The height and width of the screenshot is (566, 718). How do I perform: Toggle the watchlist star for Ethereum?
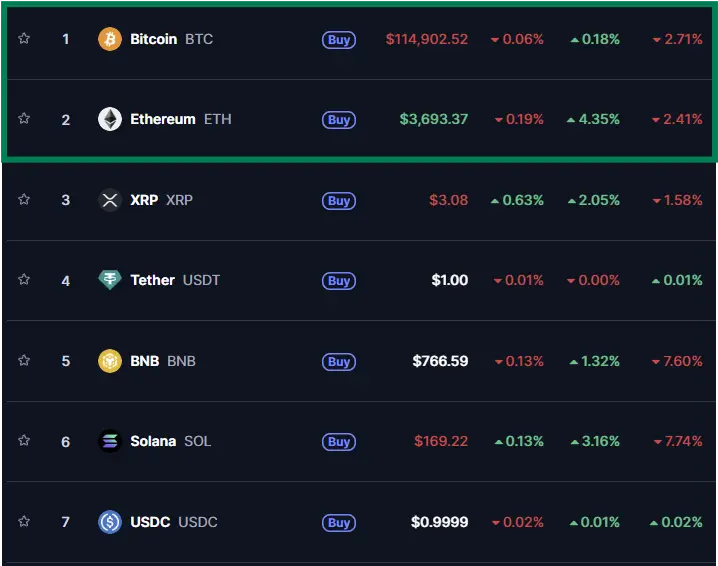[x=24, y=119]
